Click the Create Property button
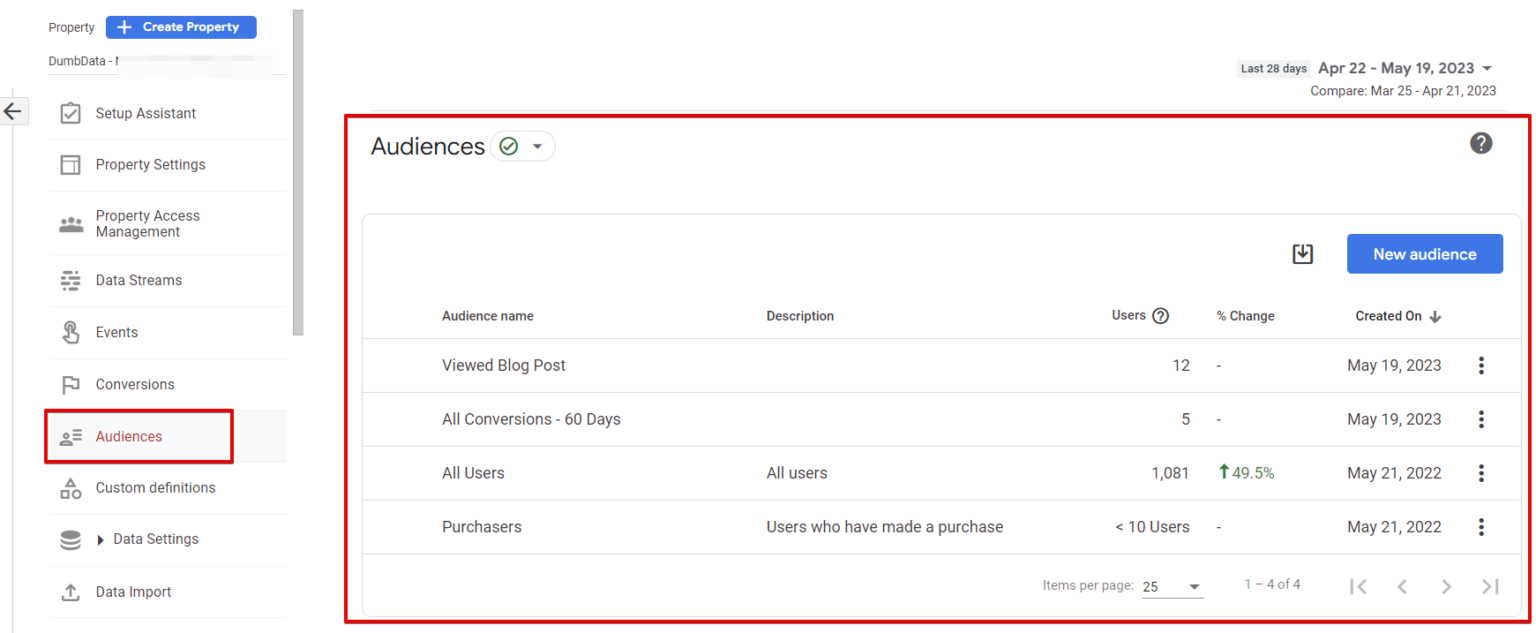Image resolution: width=1536 pixels, height=633 pixels. point(180,26)
